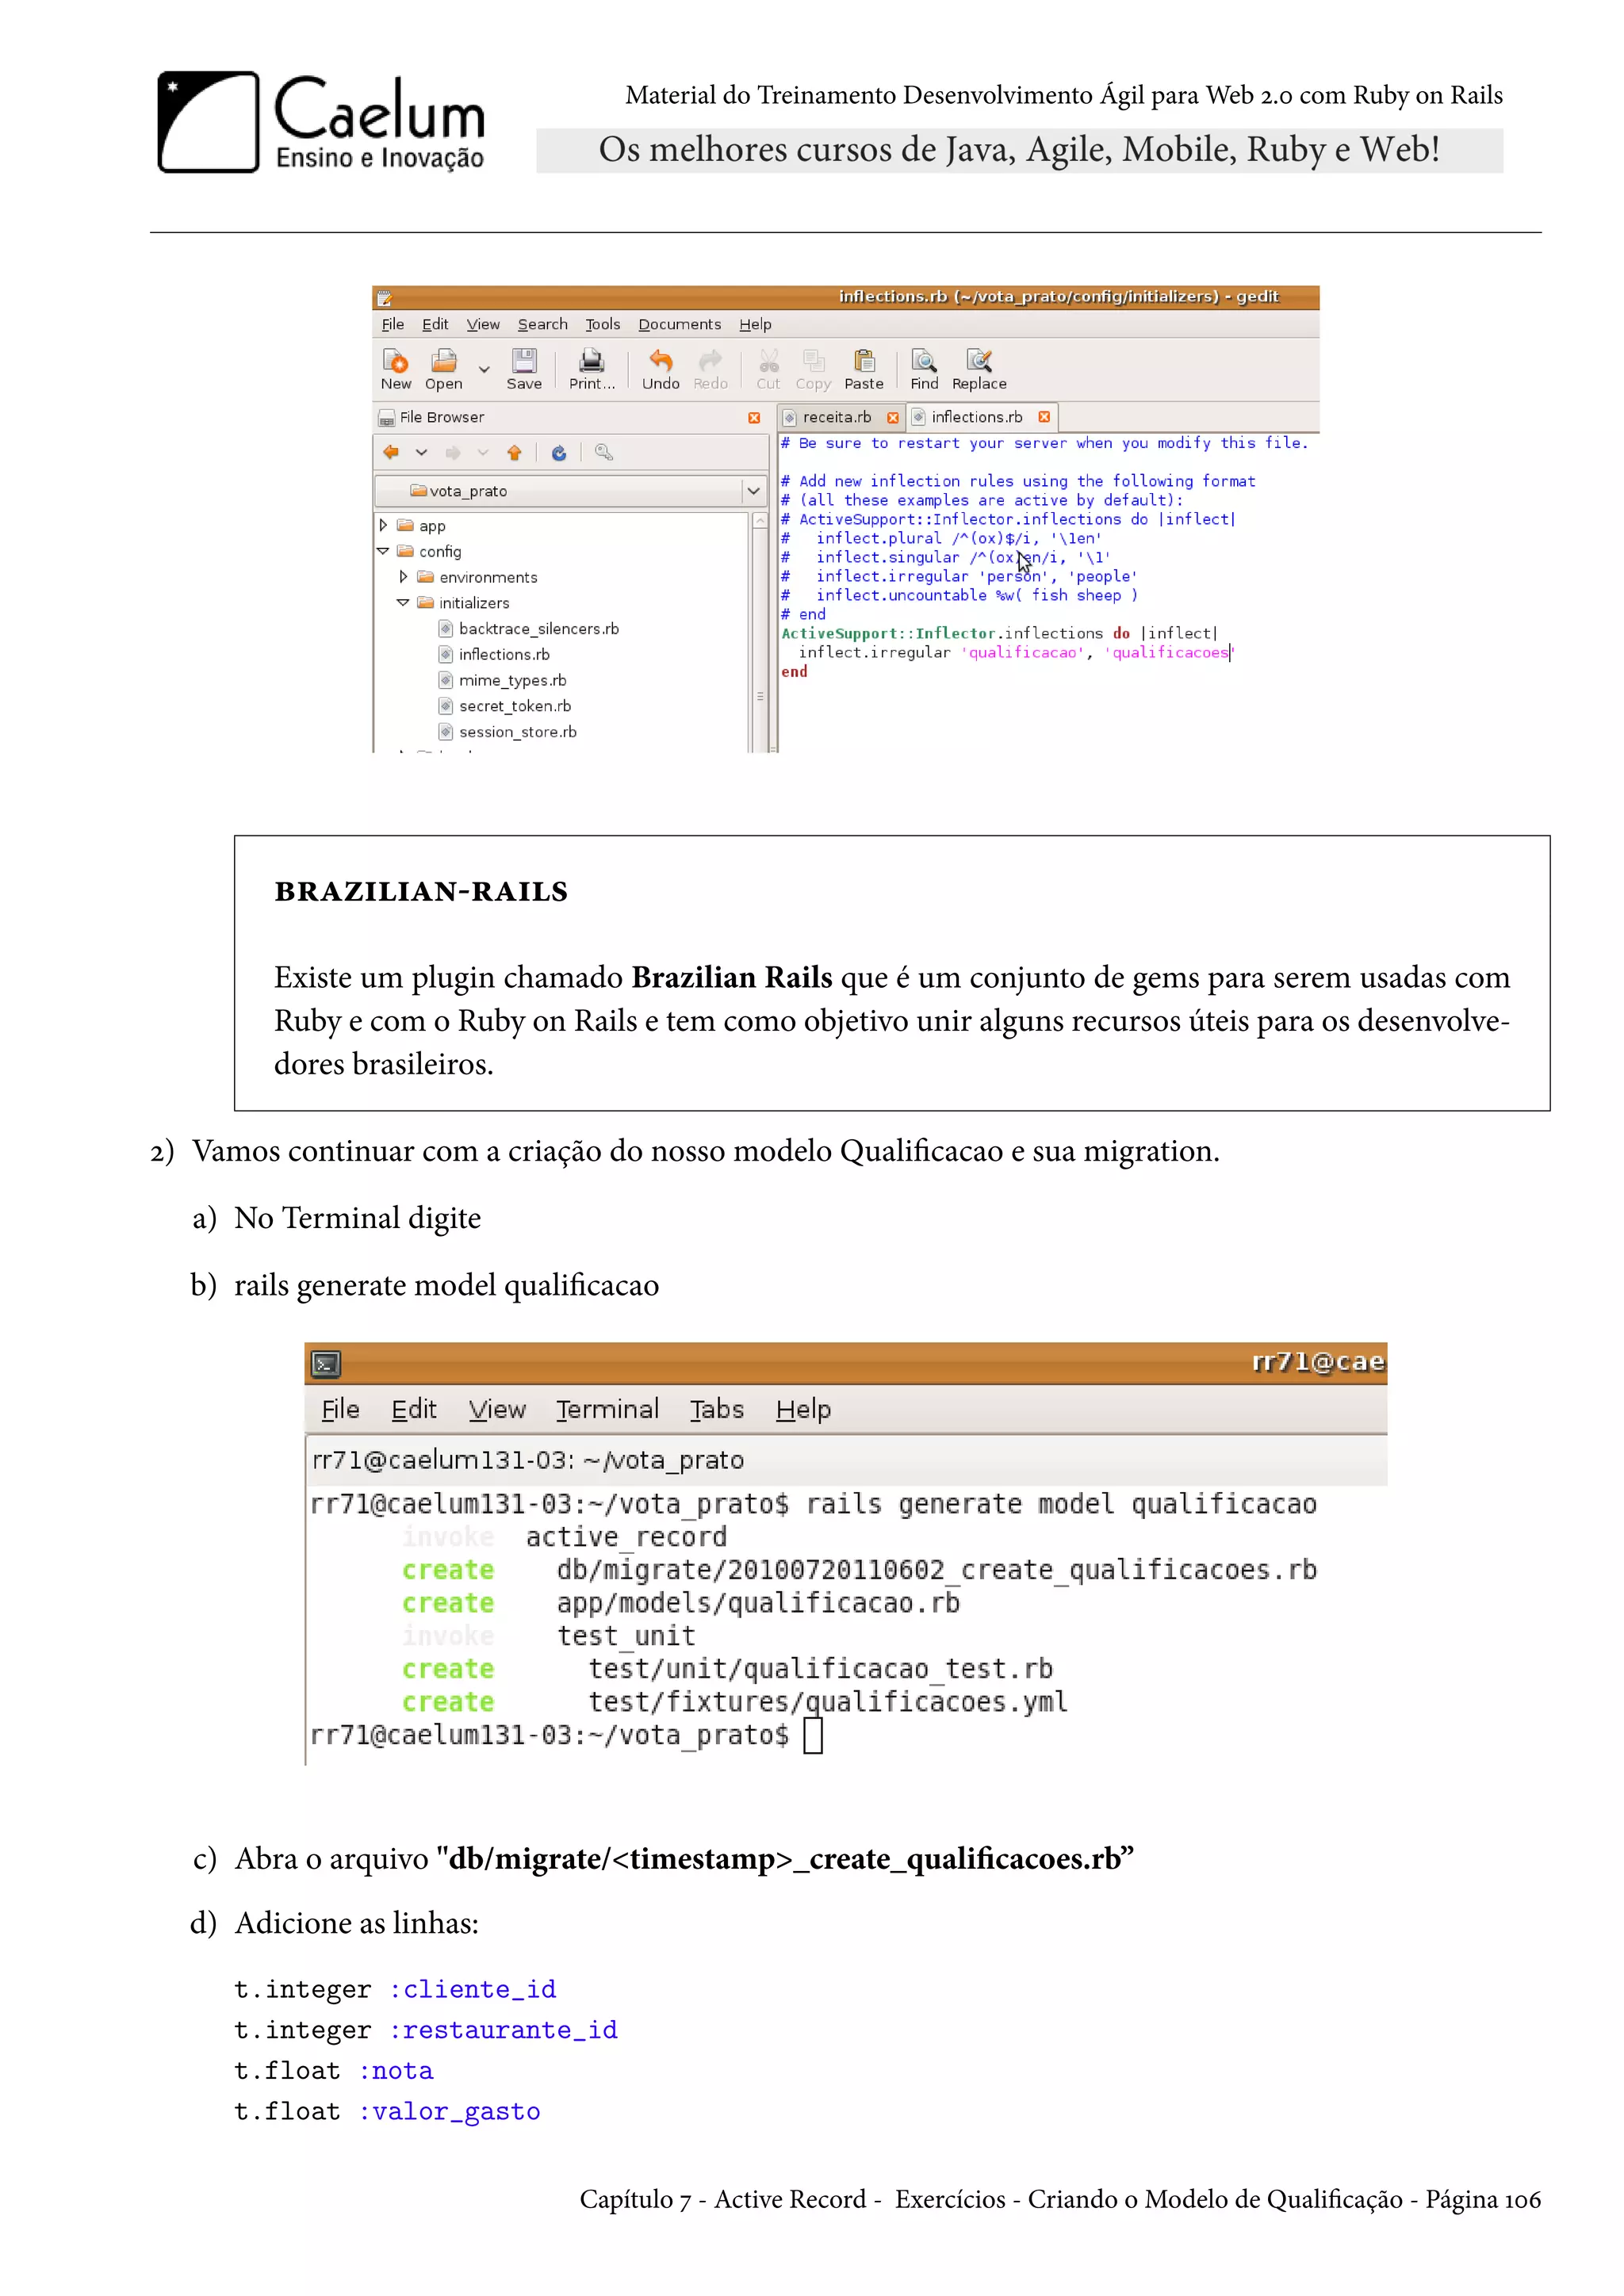Viewport: 1624px width, 2296px height.
Task: Click the Print toolbar icon
Action: (592, 361)
